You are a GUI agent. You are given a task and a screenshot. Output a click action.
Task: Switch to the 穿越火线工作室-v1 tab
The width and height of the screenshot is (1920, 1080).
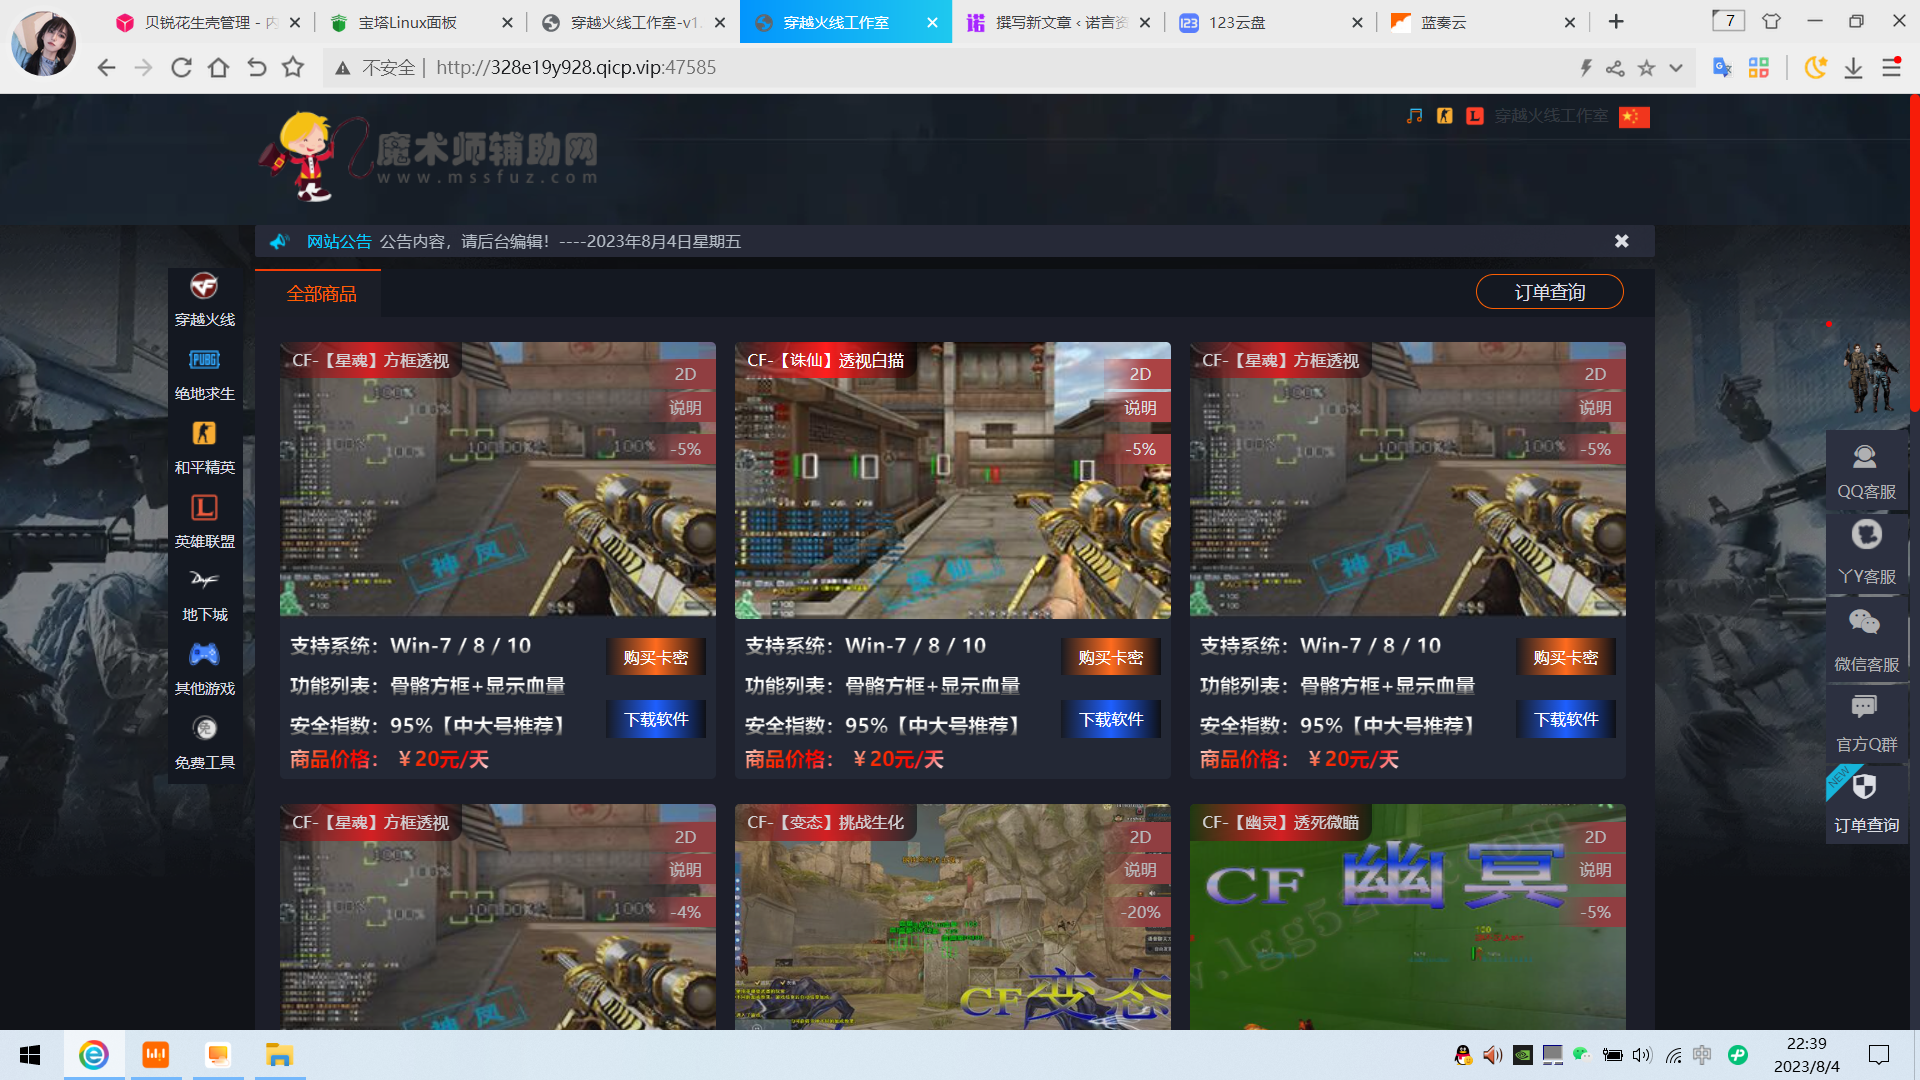634,22
